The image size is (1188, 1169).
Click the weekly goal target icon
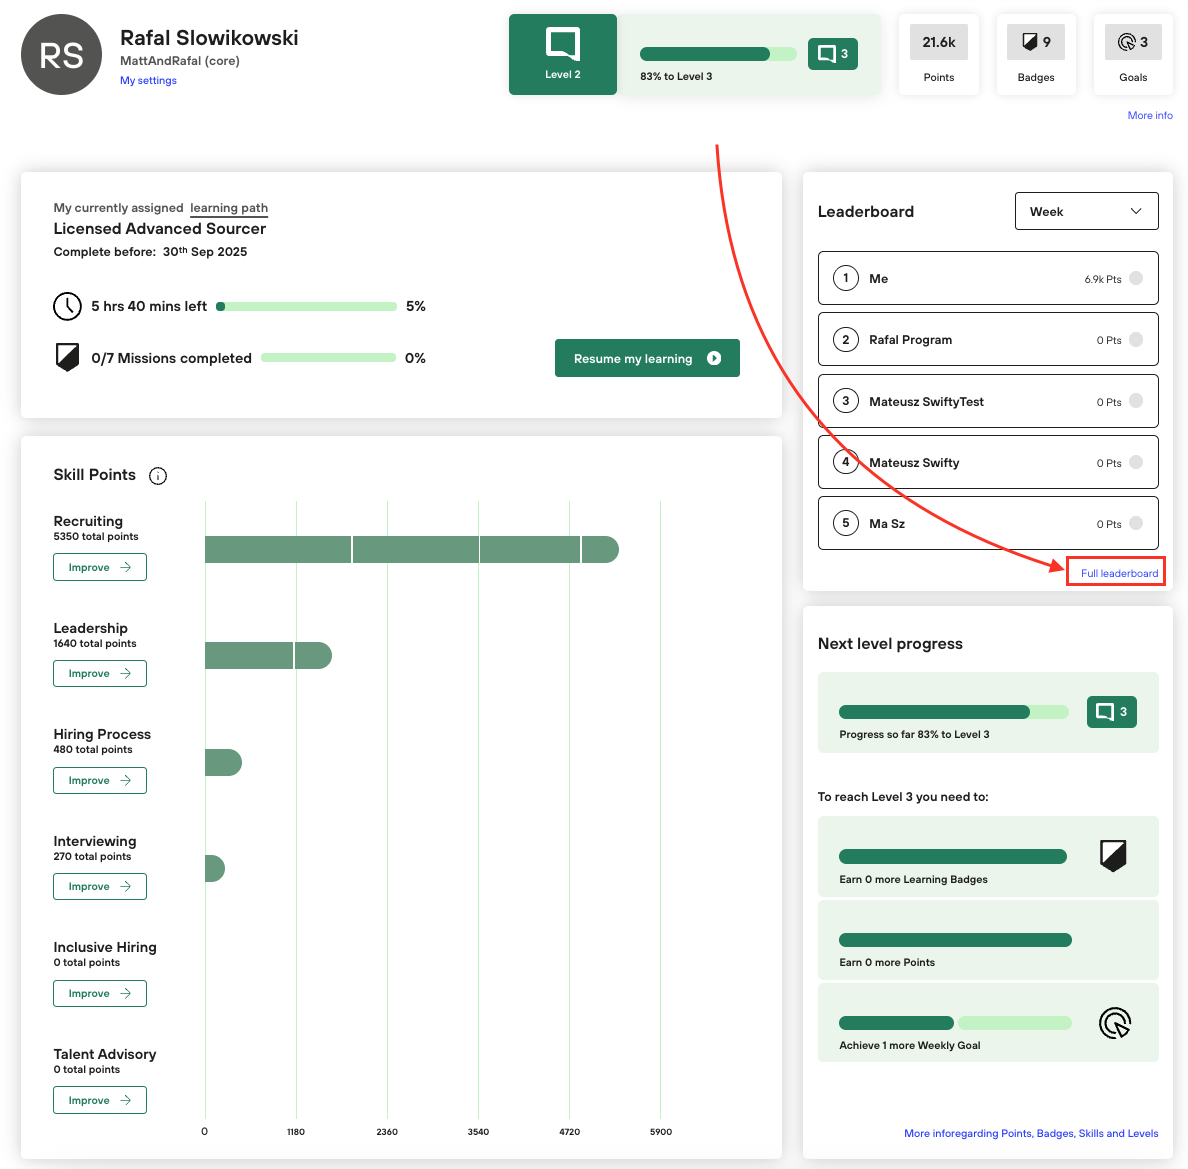point(1114,1023)
